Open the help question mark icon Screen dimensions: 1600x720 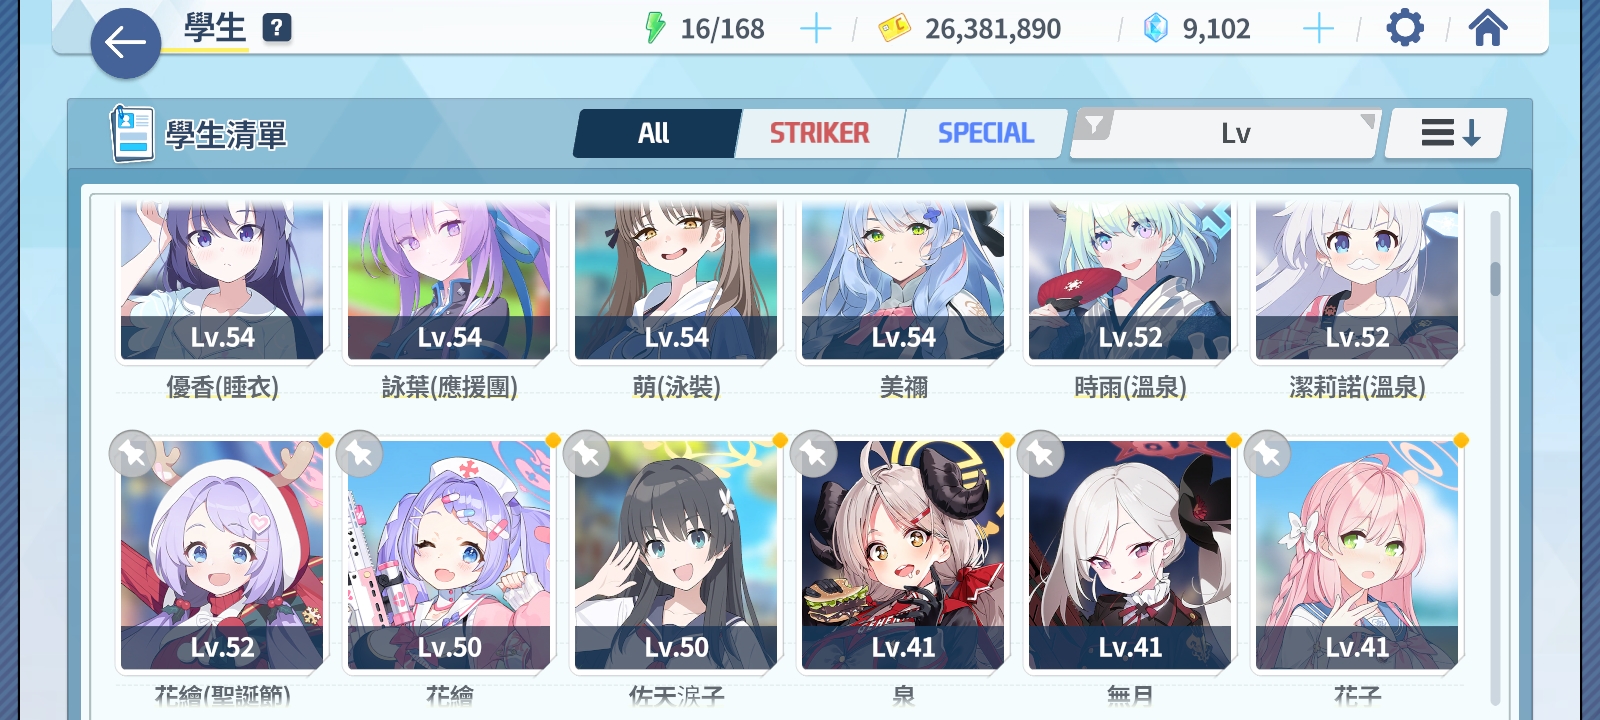pos(277,28)
